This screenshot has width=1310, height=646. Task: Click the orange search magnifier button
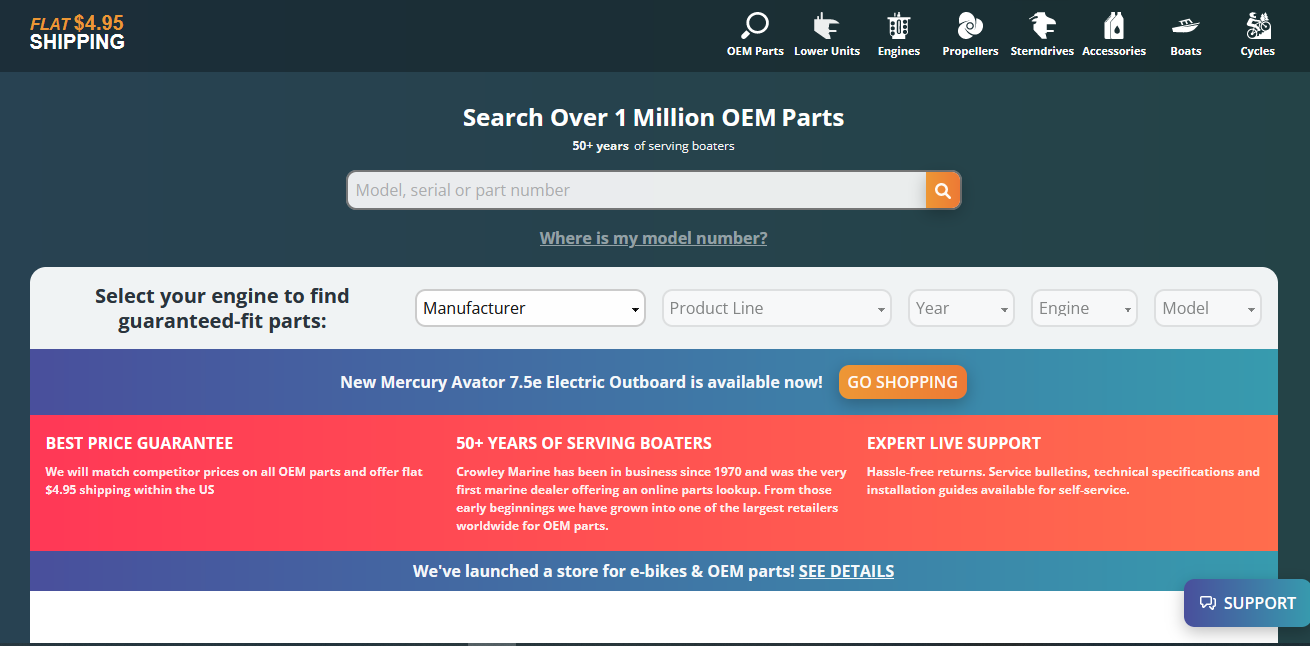943,190
